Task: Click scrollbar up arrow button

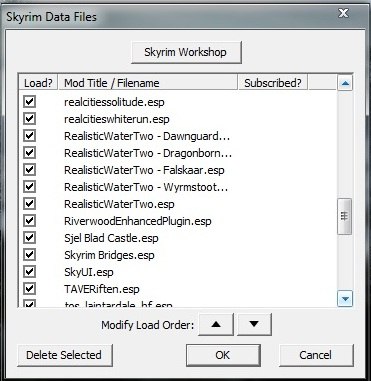Action: tap(345, 83)
